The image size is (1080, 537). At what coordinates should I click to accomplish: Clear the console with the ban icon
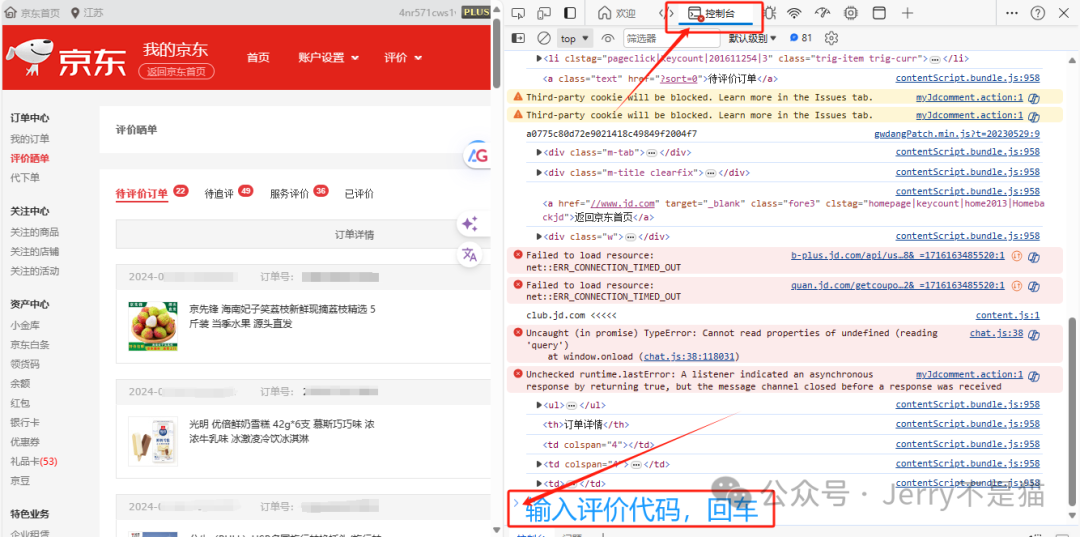[543, 38]
